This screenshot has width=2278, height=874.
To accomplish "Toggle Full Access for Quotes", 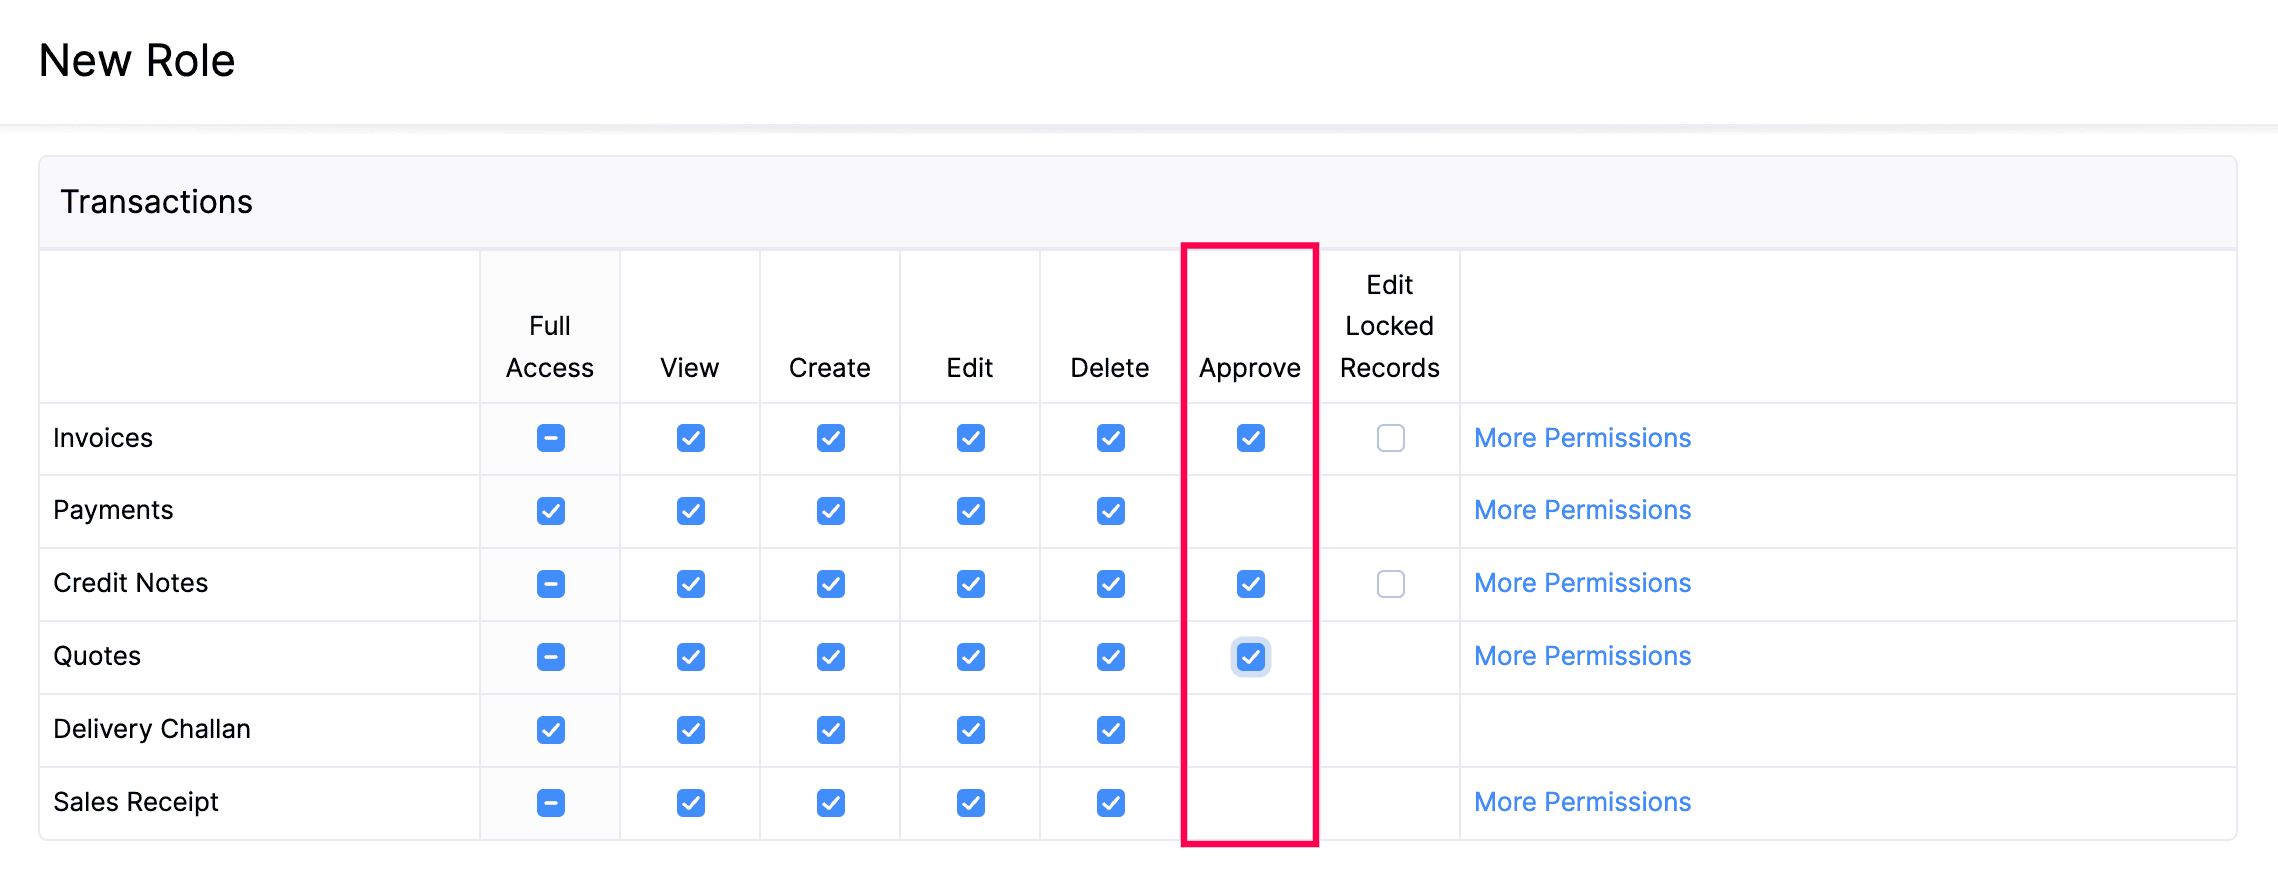I will click(x=551, y=657).
